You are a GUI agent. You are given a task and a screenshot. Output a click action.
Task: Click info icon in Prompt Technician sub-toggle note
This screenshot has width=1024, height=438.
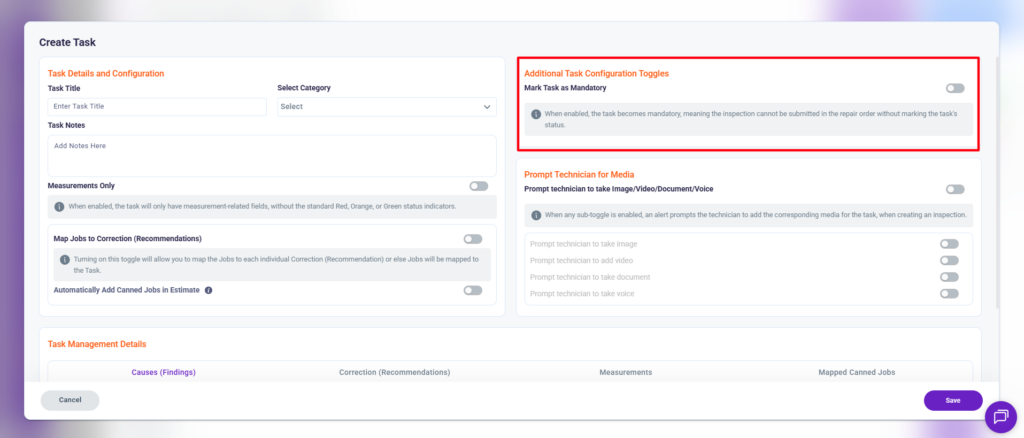536,215
